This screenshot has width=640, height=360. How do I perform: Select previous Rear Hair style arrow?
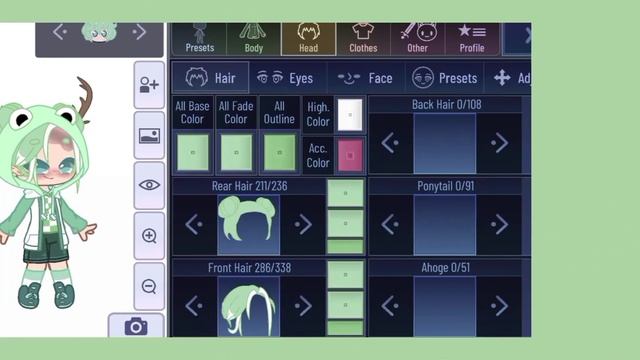(x=195, y=224)
